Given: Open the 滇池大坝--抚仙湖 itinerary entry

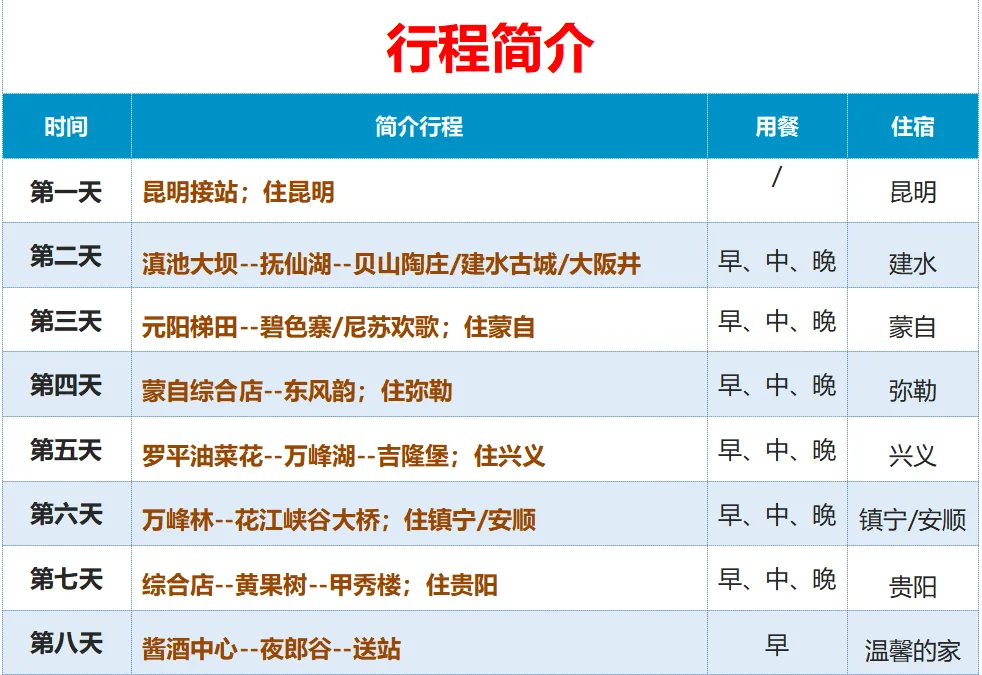Looking at the screenshot, I should (391, 264).
